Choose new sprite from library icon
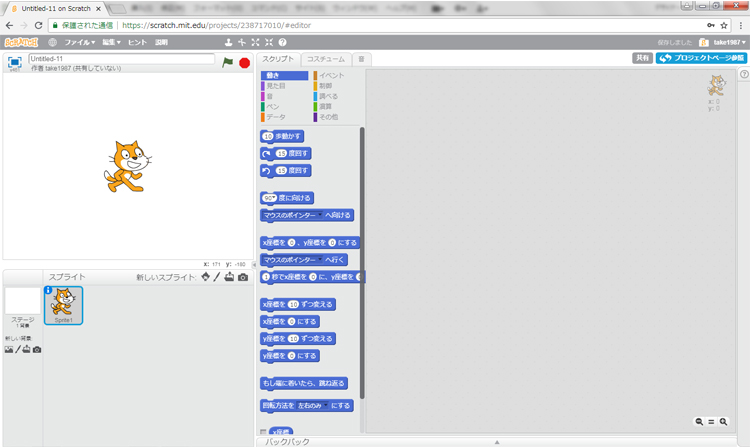This screenshot has width=750, height=447. 205,277
